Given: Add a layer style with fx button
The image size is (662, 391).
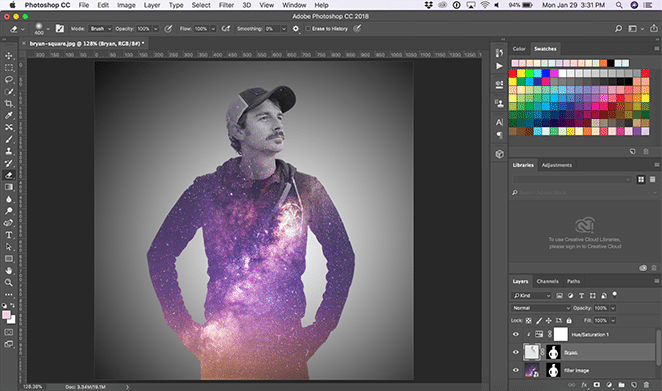Looking at the screenshot, I should [x=584, y=385].
